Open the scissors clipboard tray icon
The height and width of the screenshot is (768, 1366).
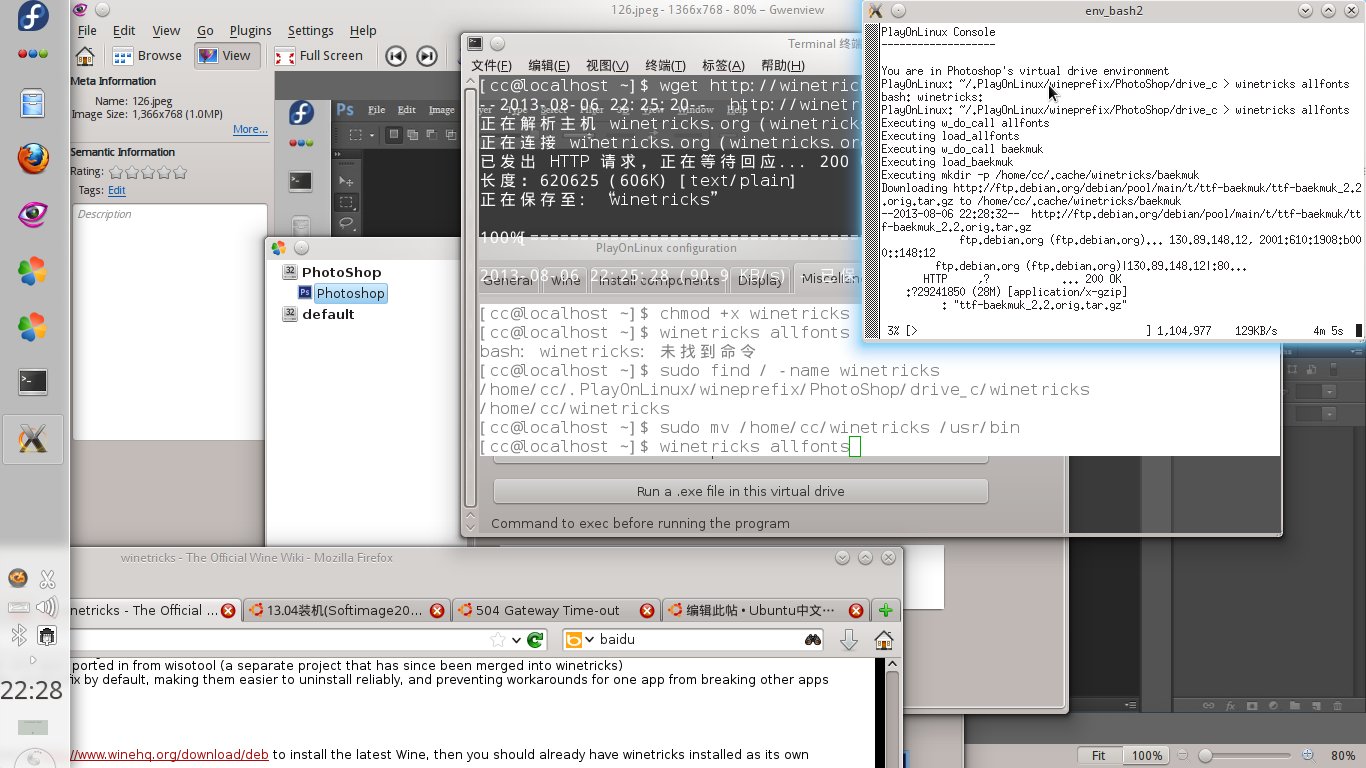(x=46, y=579)
